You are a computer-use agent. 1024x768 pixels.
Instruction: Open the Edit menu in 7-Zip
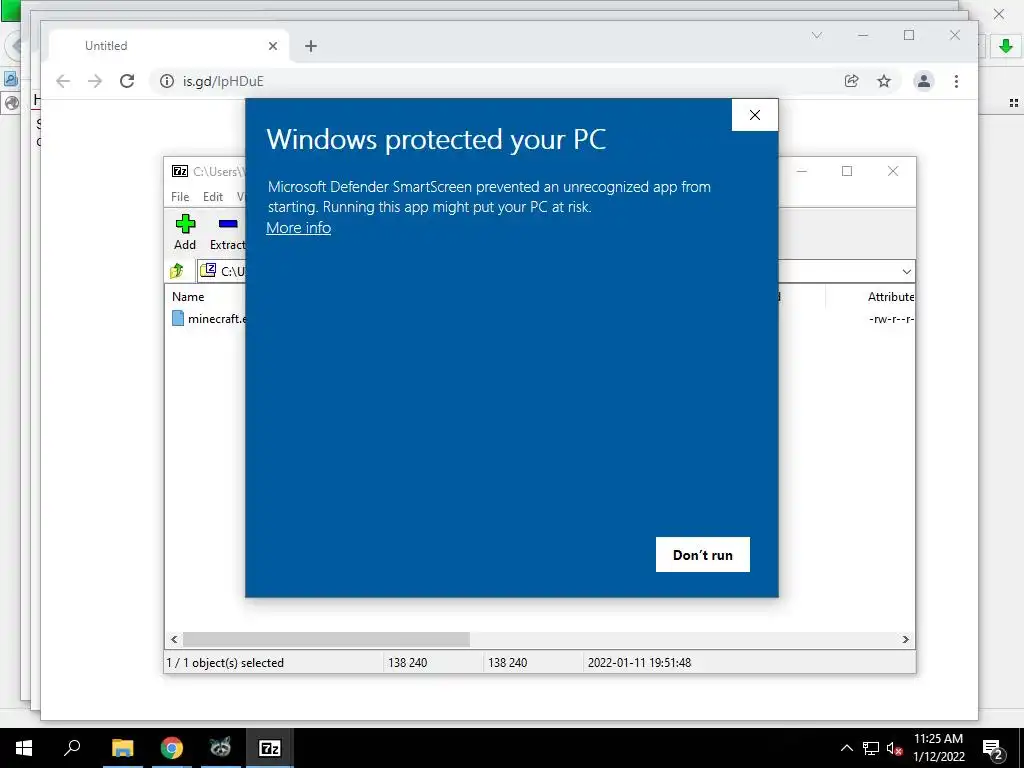pos(213,197)
